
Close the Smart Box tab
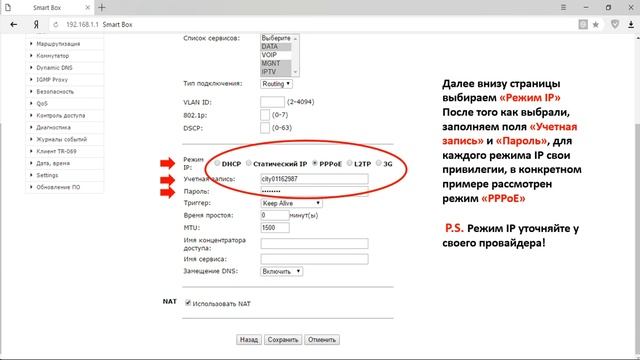click(87, 7)
